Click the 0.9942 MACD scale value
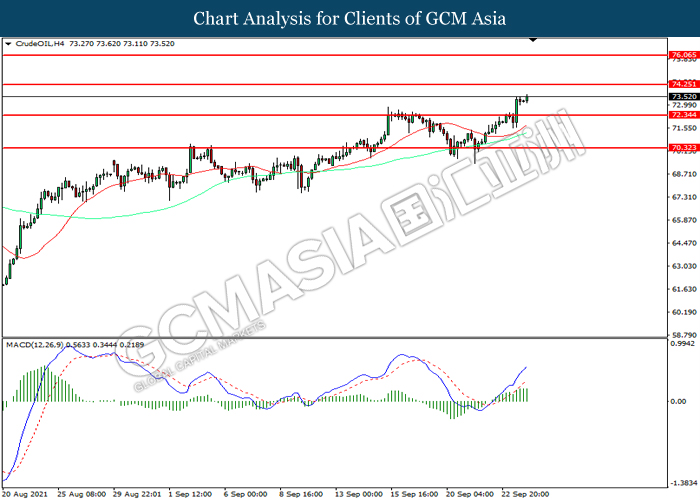Screen dimensions: 700x500 click(683, 343)
